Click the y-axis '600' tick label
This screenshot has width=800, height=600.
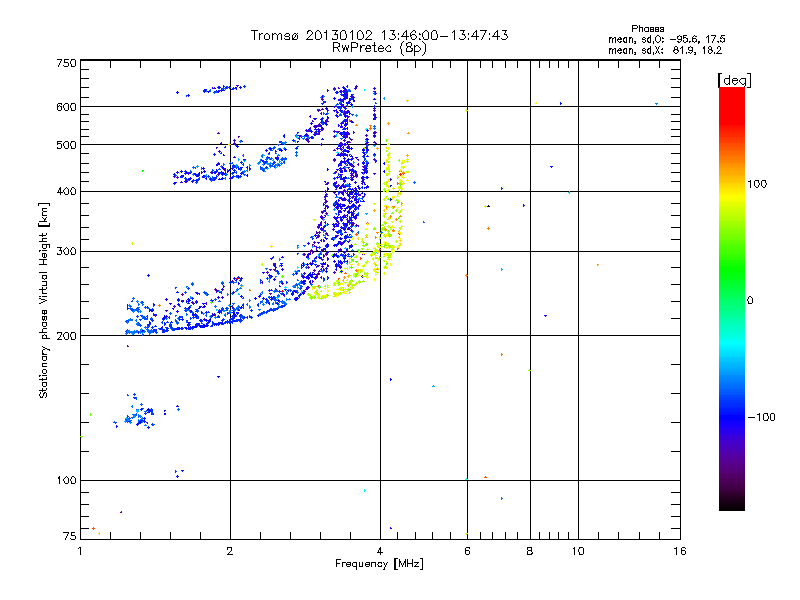point(66,107)
